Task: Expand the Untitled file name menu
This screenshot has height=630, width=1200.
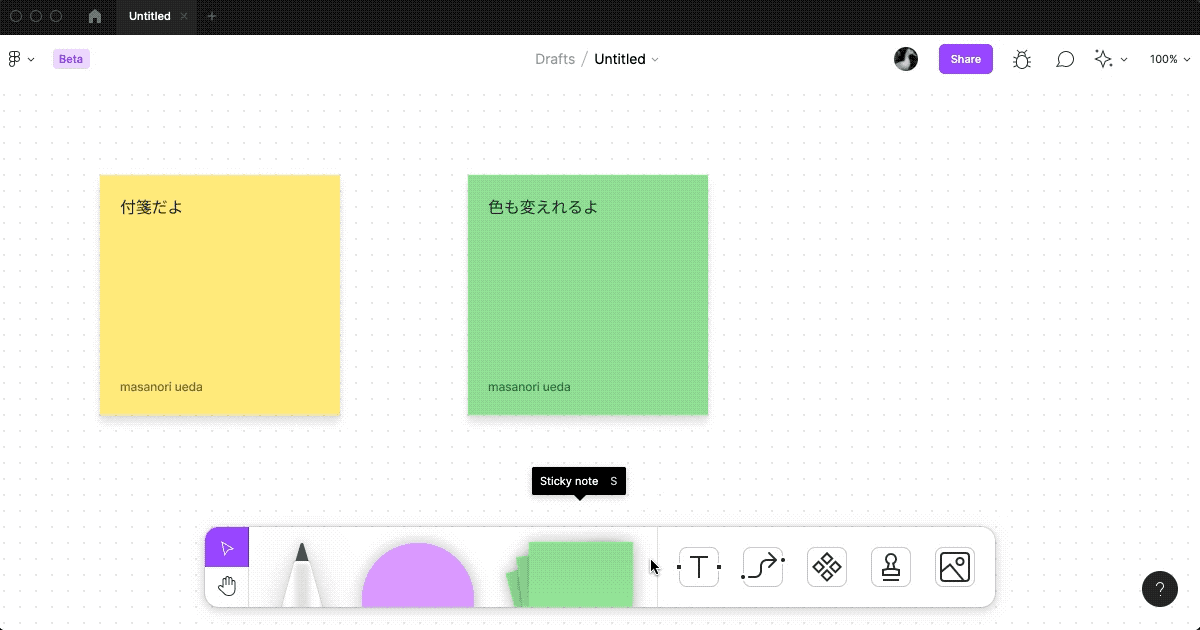Action: 656,59
